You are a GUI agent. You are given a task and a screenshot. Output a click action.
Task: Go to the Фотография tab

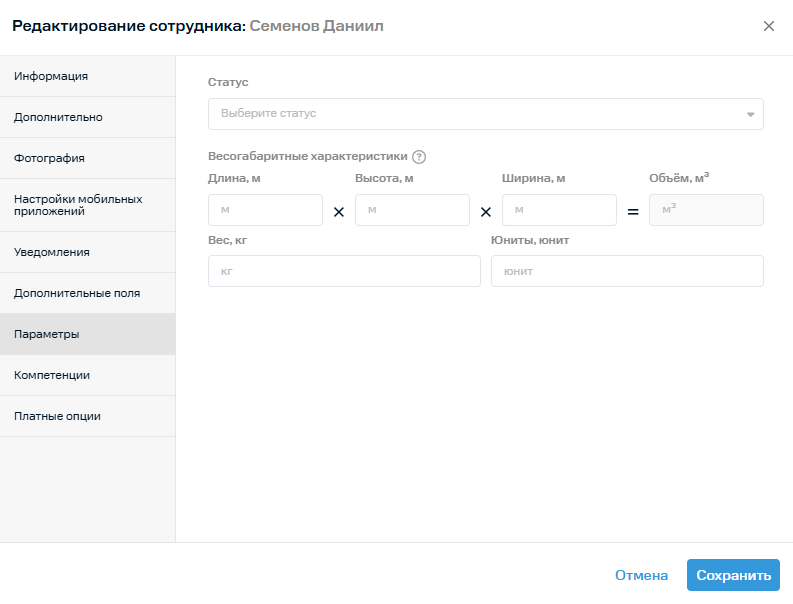[87, 158]
